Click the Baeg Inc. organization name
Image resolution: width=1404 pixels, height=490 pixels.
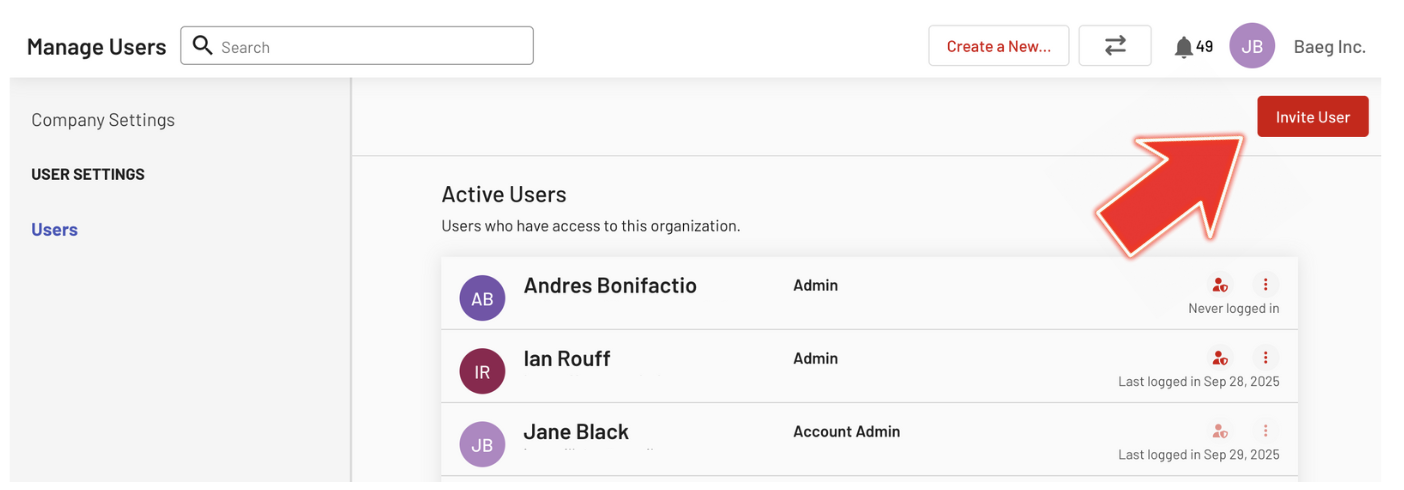[x=1329, y=47]
